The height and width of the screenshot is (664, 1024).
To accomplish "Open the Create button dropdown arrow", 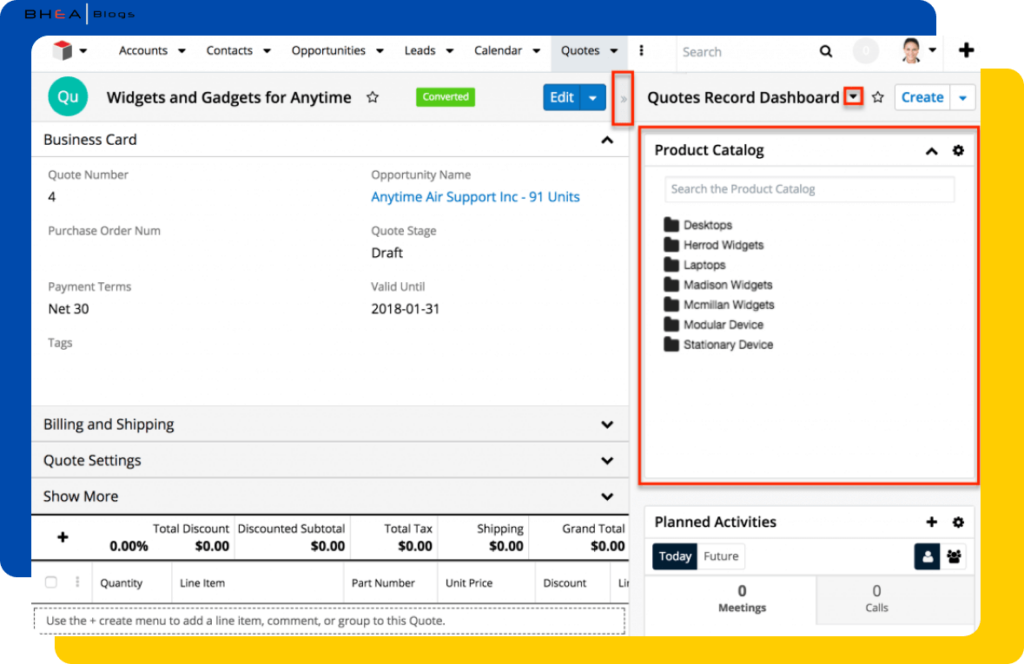I will click(x=963, y=98).
